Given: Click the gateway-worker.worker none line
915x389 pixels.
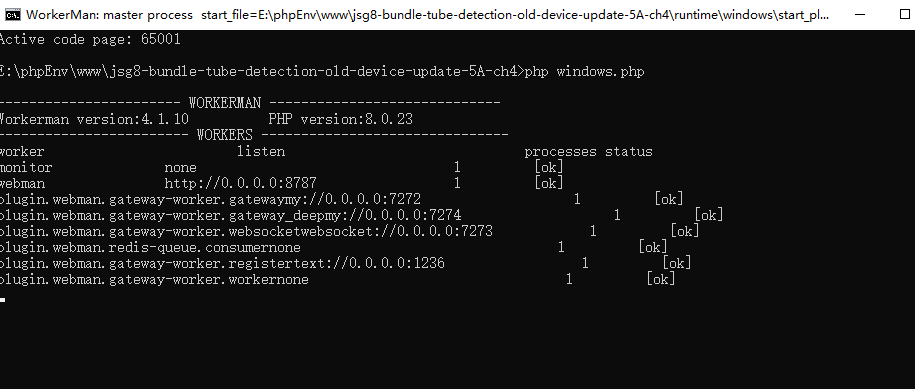Looking at the screenshot, I should [337, 280].
